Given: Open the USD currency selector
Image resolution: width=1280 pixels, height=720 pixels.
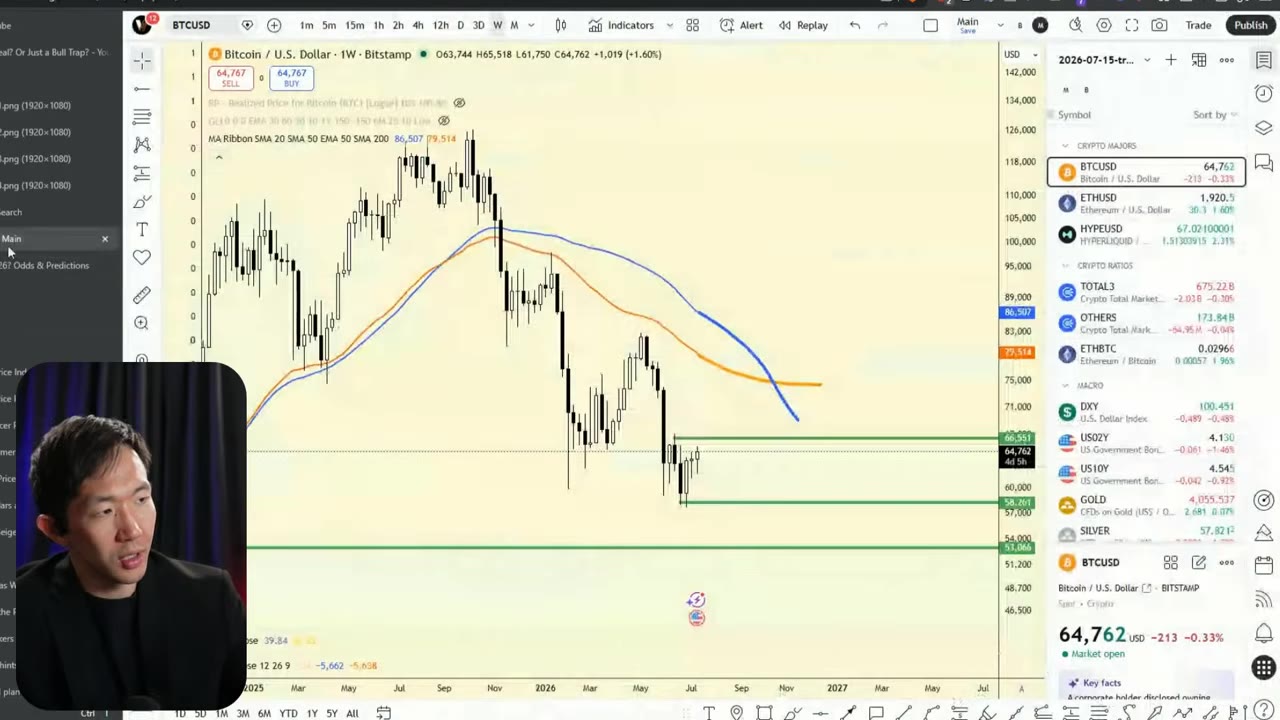Looking at the screenshot, I should [x=1018, y=54].
